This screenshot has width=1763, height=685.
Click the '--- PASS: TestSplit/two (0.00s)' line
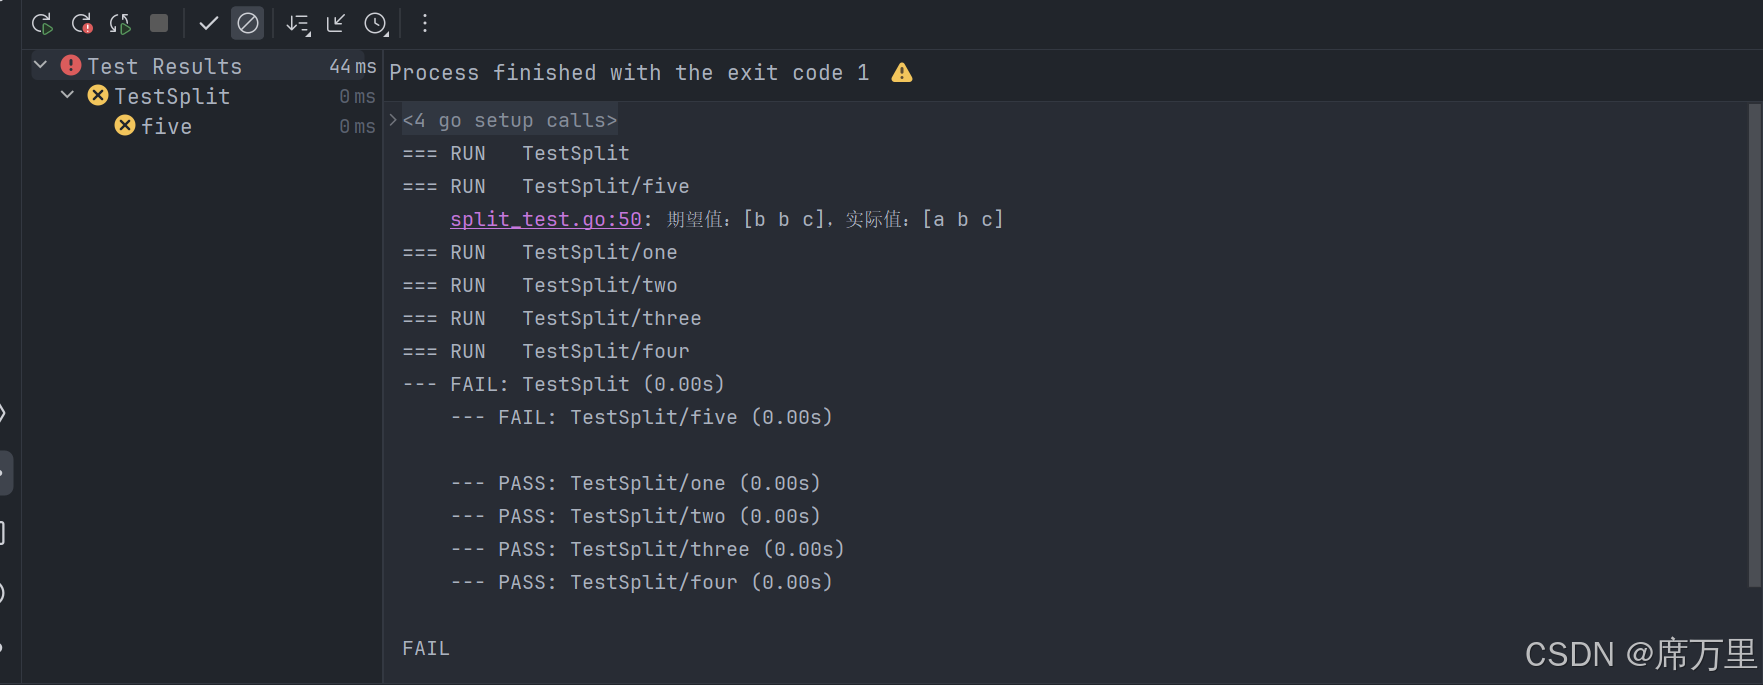[x=636, y=516]
